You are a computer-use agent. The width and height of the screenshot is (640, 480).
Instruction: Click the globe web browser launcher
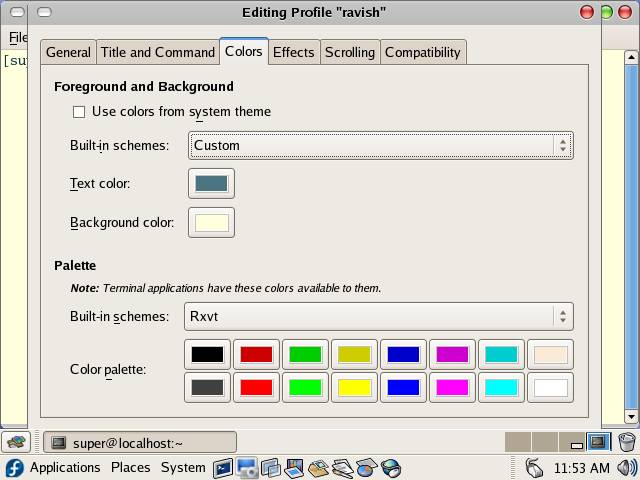pyautogui.click(x=392, y=467)
